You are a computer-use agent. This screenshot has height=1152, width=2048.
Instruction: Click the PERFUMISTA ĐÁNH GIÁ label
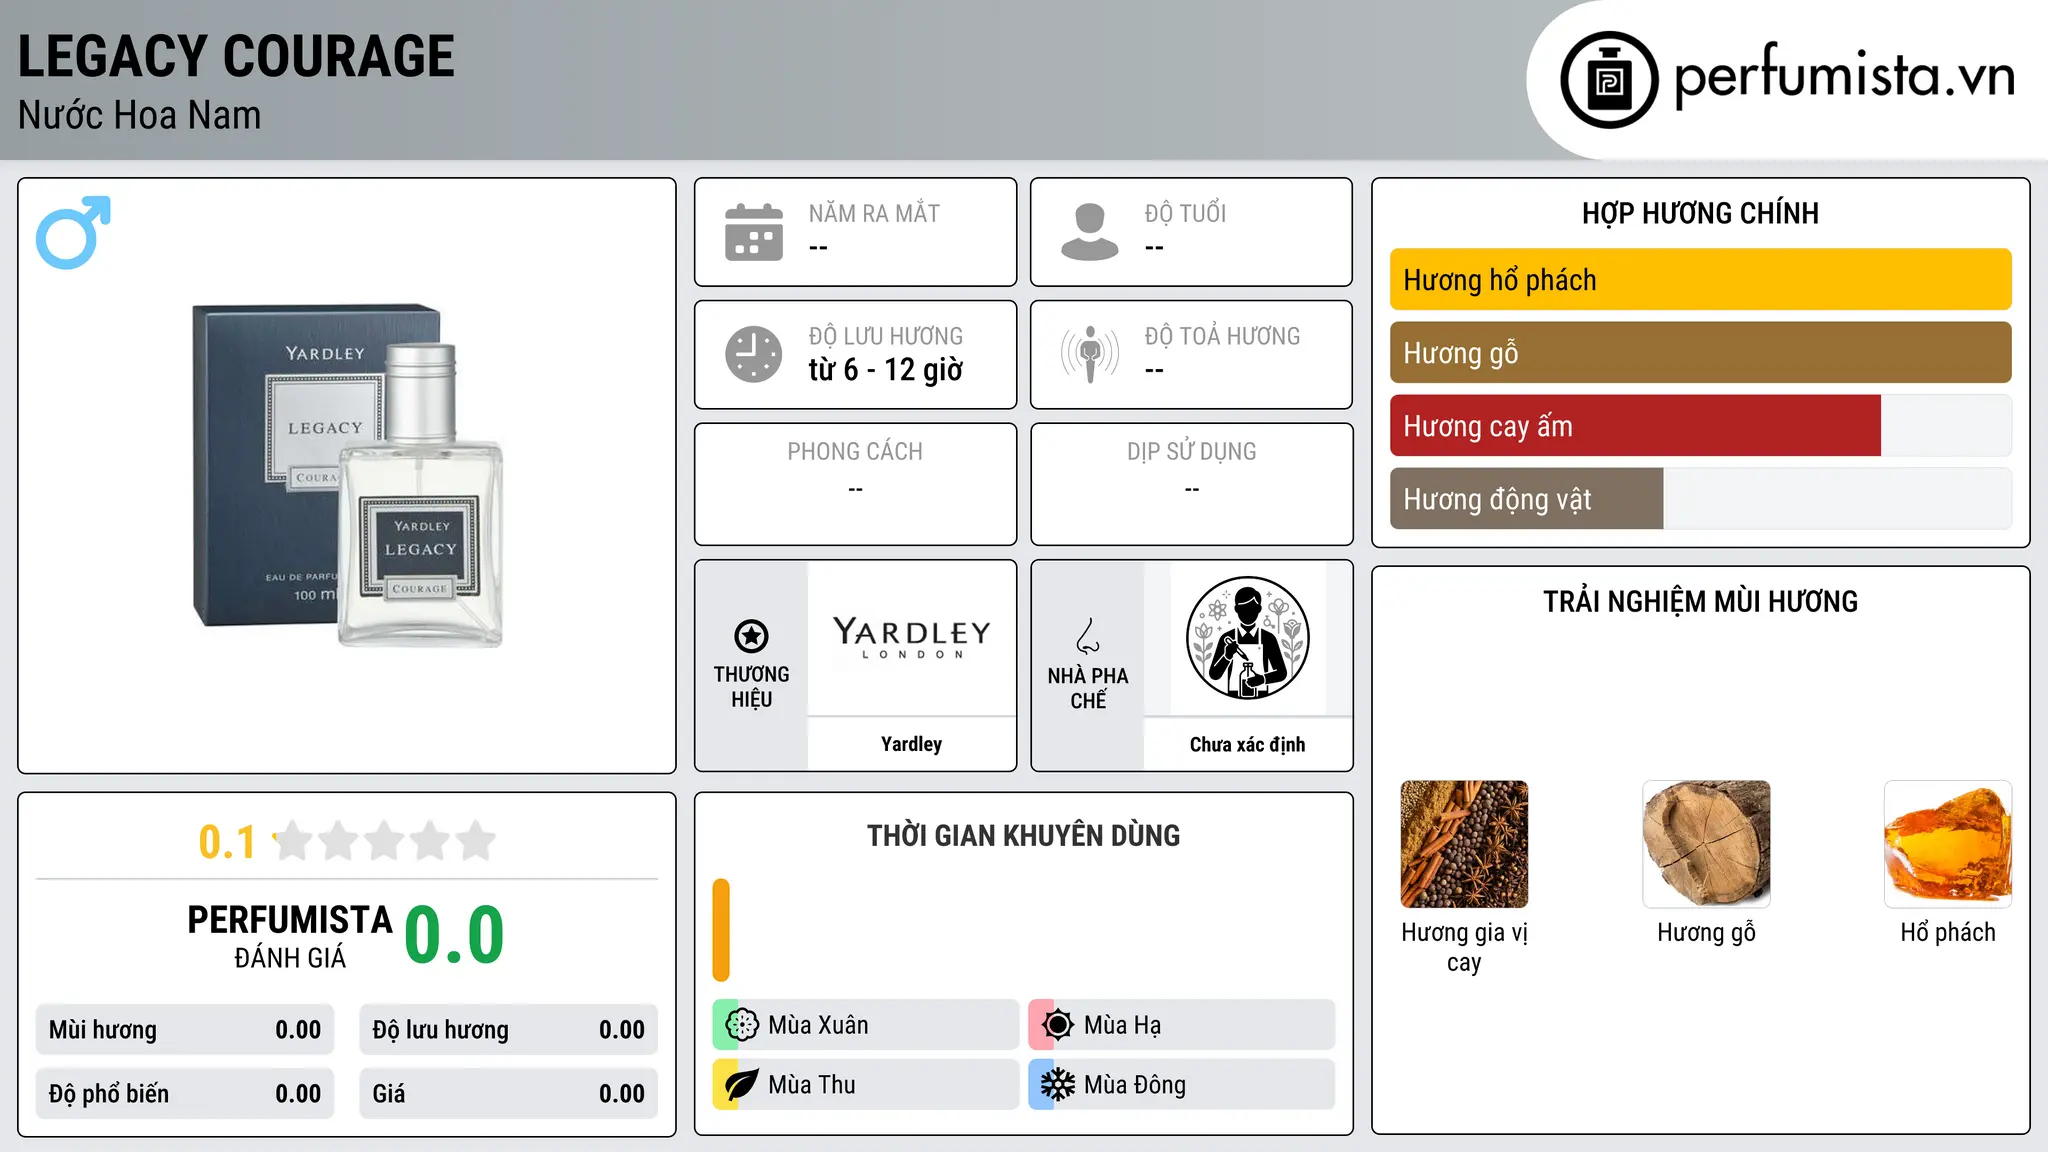[x=290, y=936]
